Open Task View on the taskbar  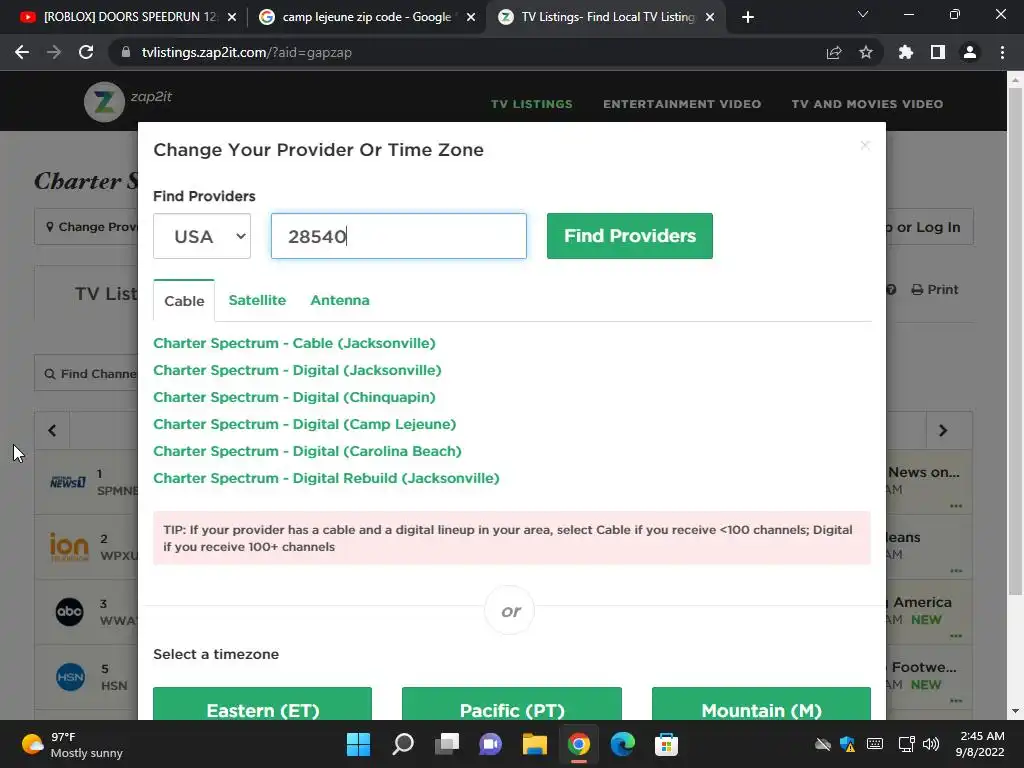click(x=447, y=744)
